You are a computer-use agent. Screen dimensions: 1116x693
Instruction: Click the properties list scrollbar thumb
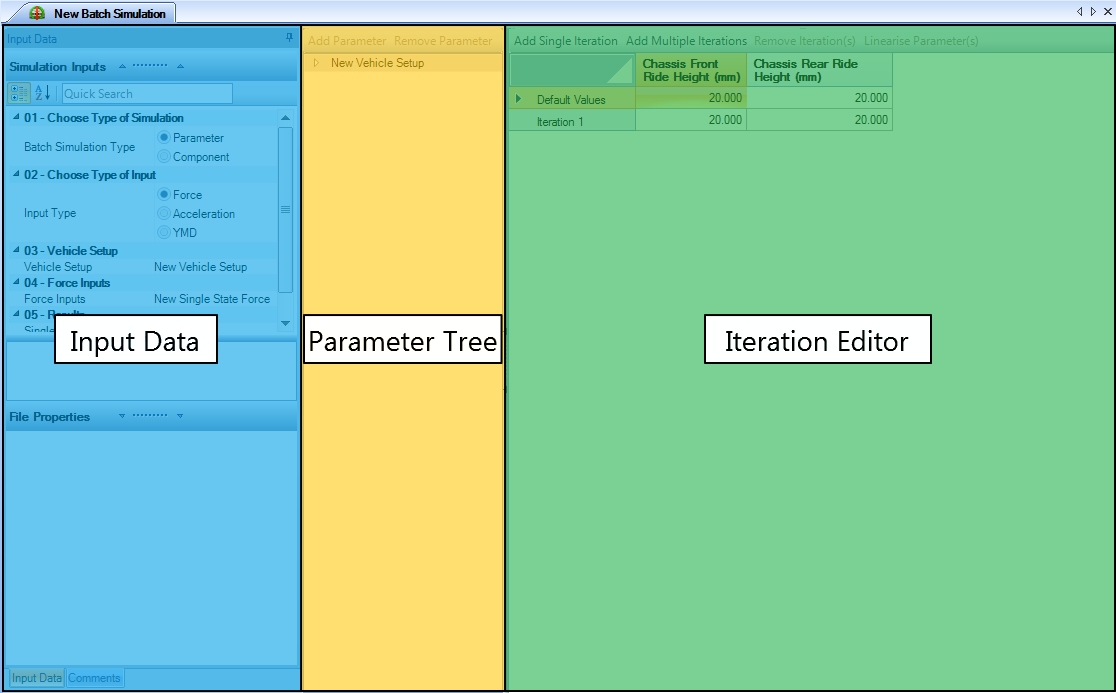tap(285, 210)
